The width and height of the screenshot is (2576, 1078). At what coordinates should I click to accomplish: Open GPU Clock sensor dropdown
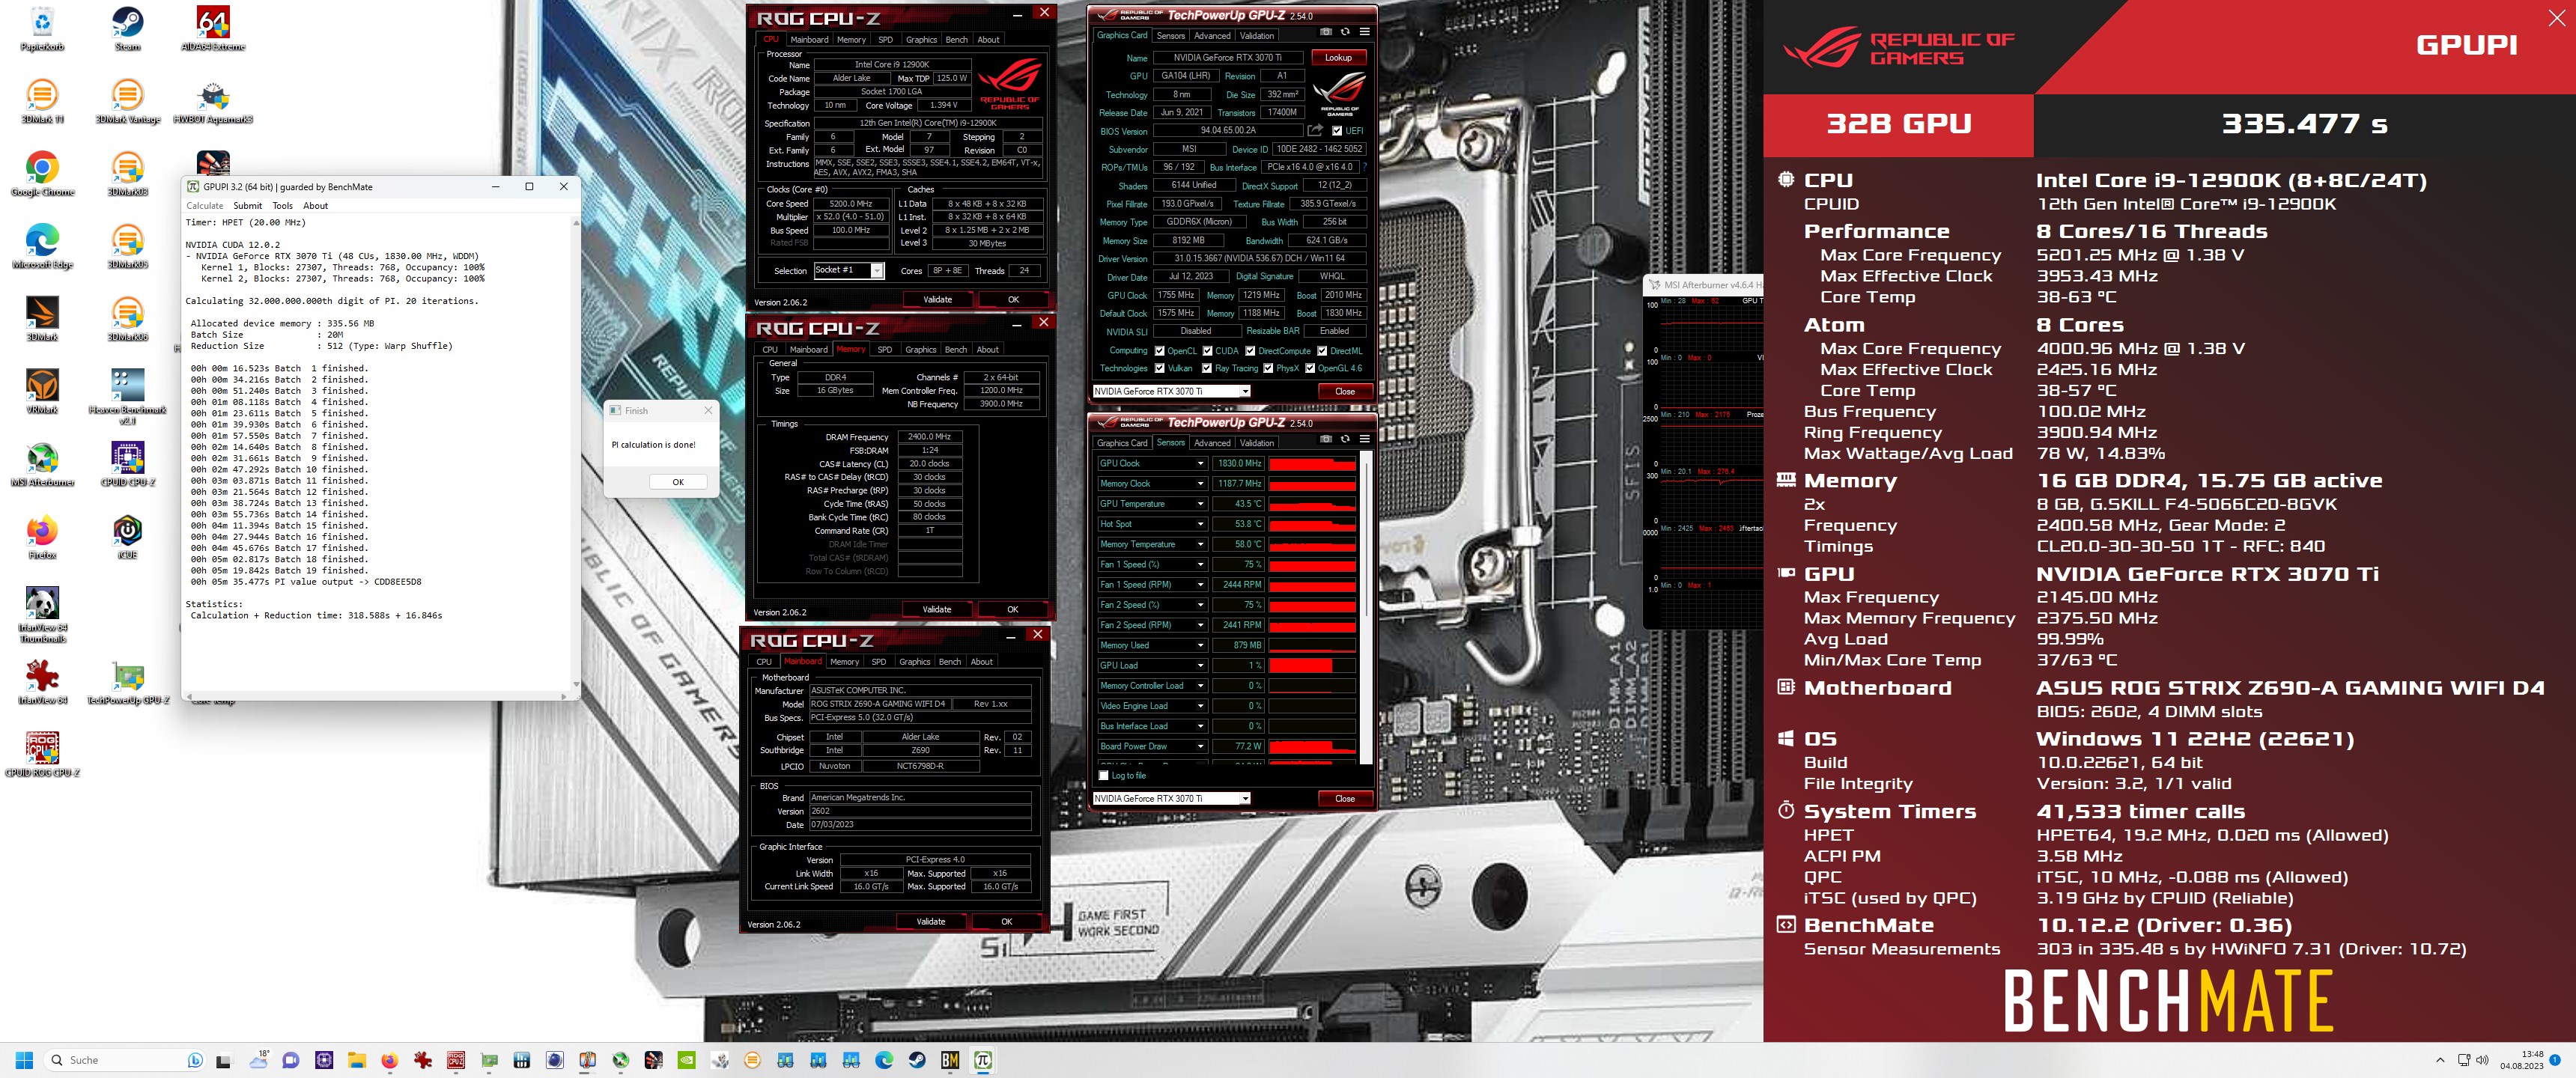pyautogui.click(x=1200, y=464)
